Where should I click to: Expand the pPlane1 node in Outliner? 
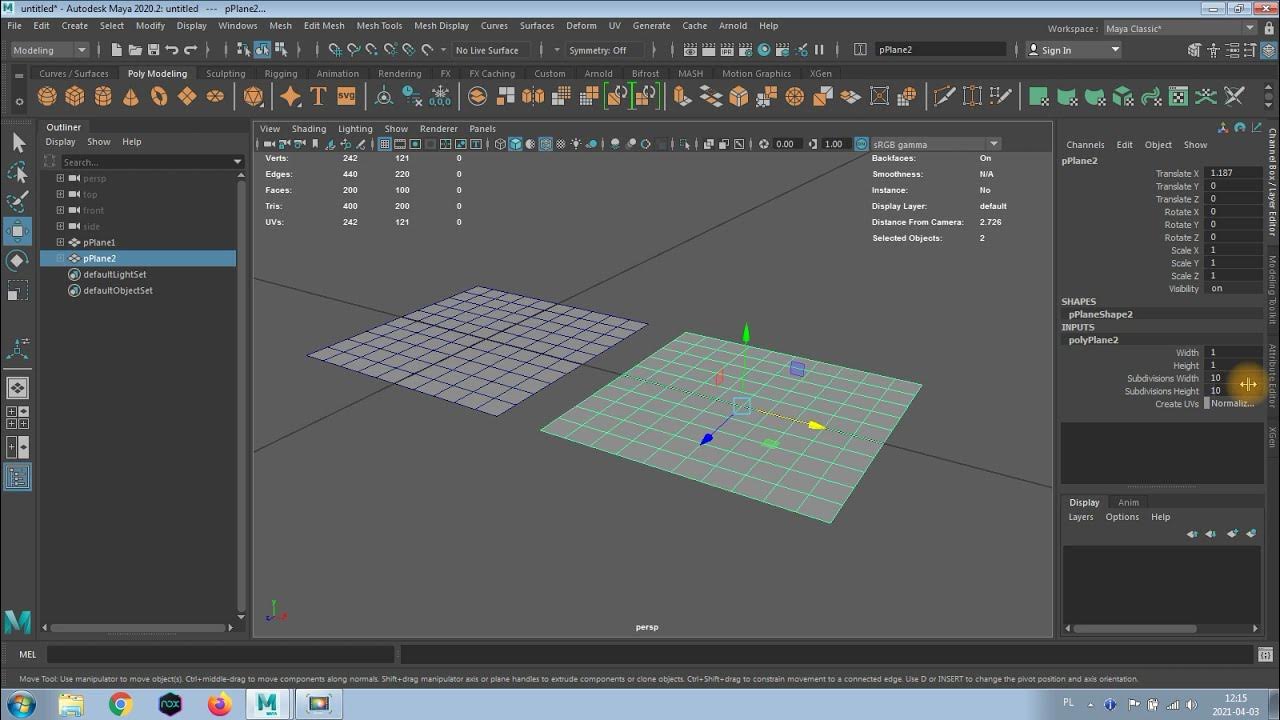tap(60, 242)
